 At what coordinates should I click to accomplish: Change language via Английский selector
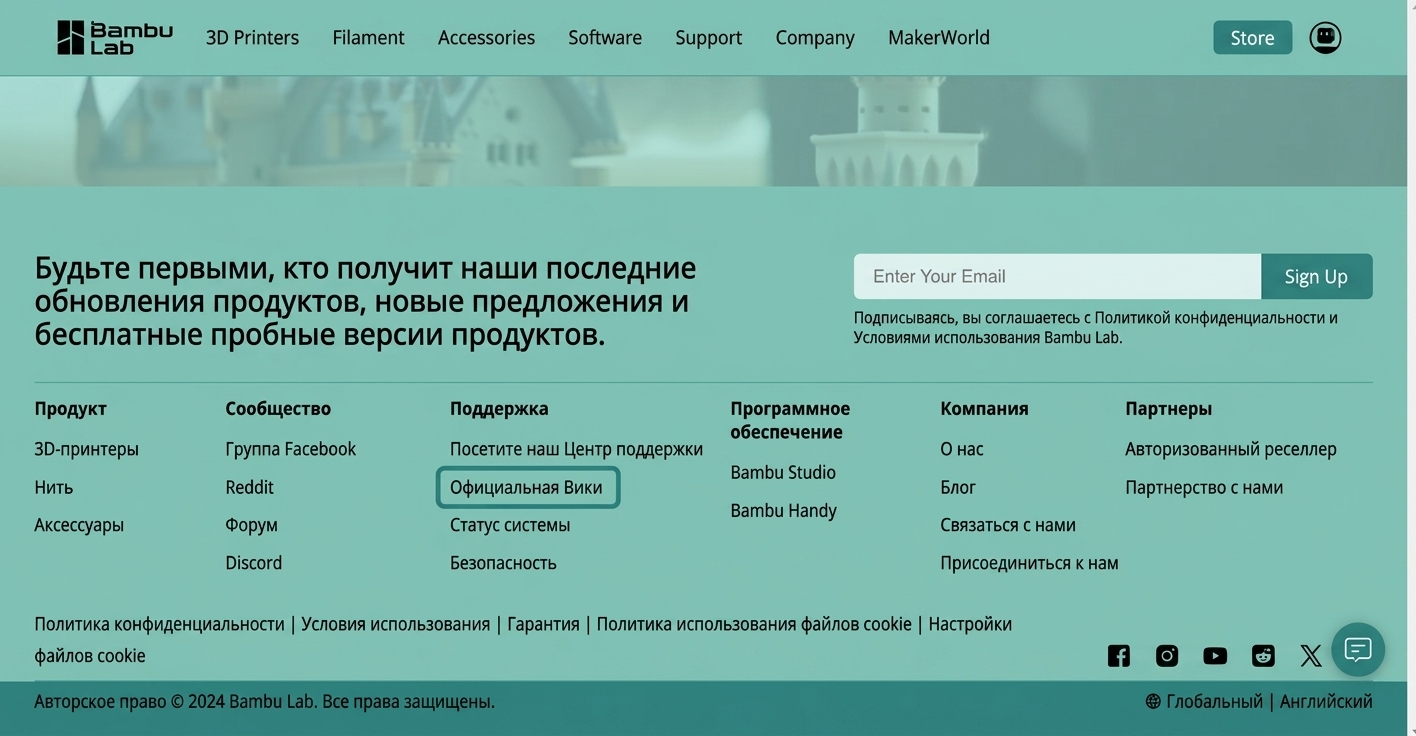[x=1326, y=702]
